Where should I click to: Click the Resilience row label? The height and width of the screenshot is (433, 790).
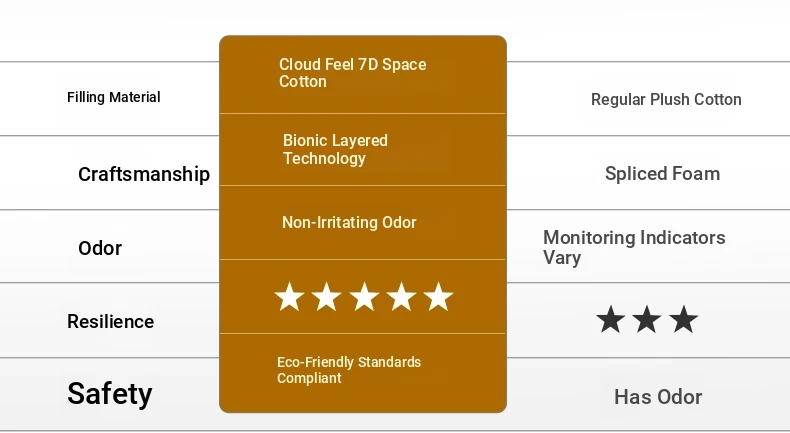[110, 322]
